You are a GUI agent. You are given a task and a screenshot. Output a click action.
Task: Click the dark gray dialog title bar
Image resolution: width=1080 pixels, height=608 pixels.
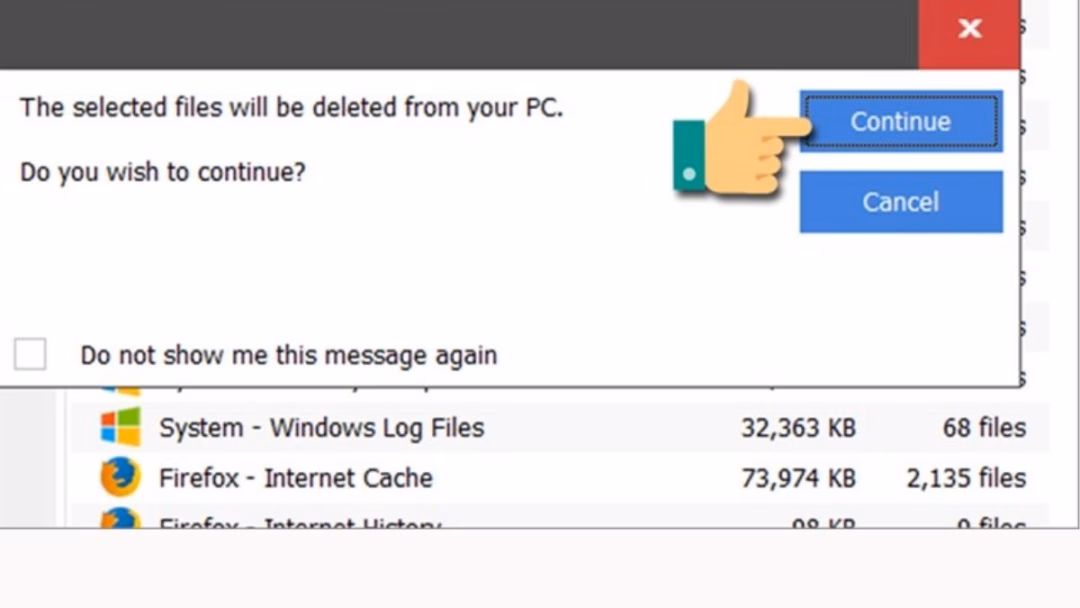coord(450,32)
